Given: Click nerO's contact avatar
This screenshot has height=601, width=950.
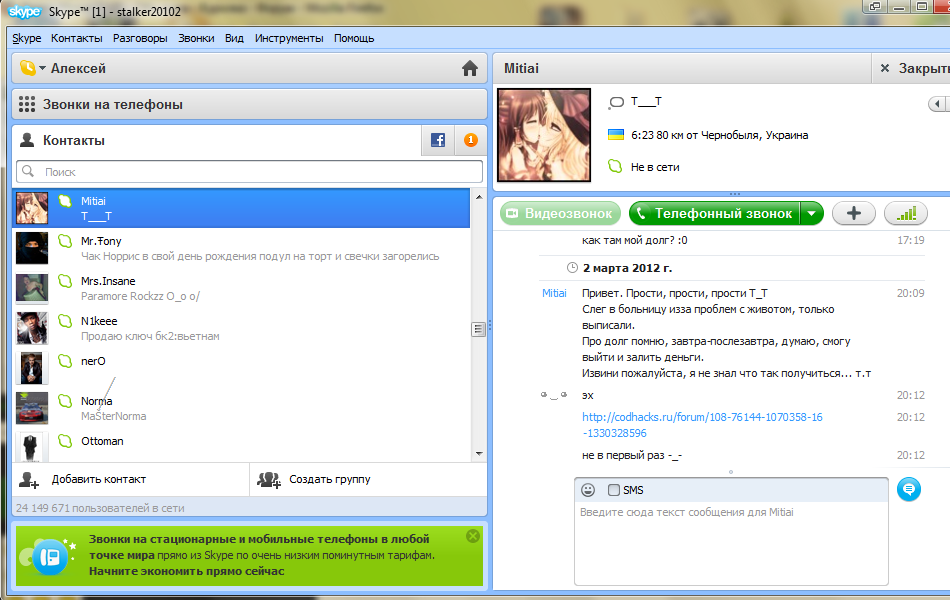Looking at the screenshot, I should [32, 368].
